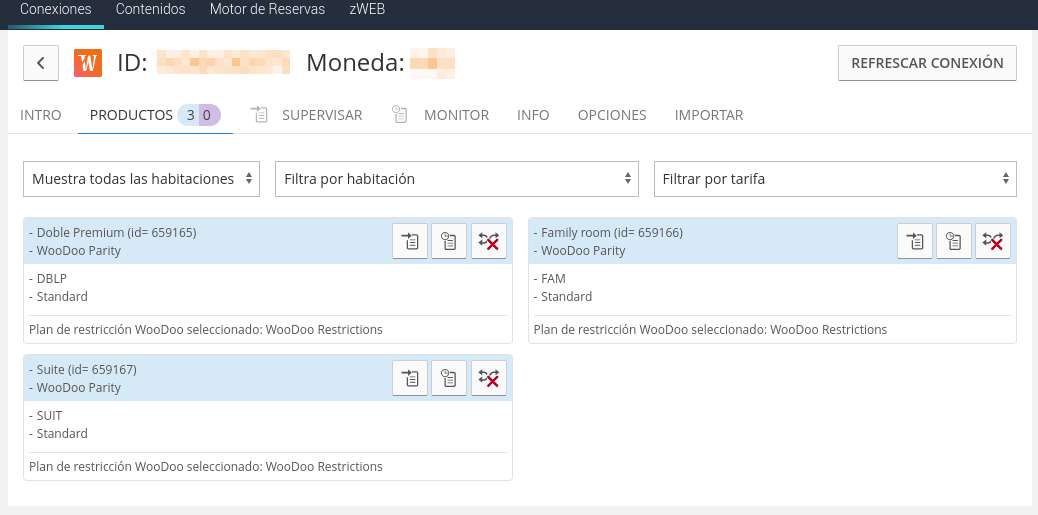The image size is (1038, 515).
Task: Remove mapping for Family room
Action: [993, 241]
